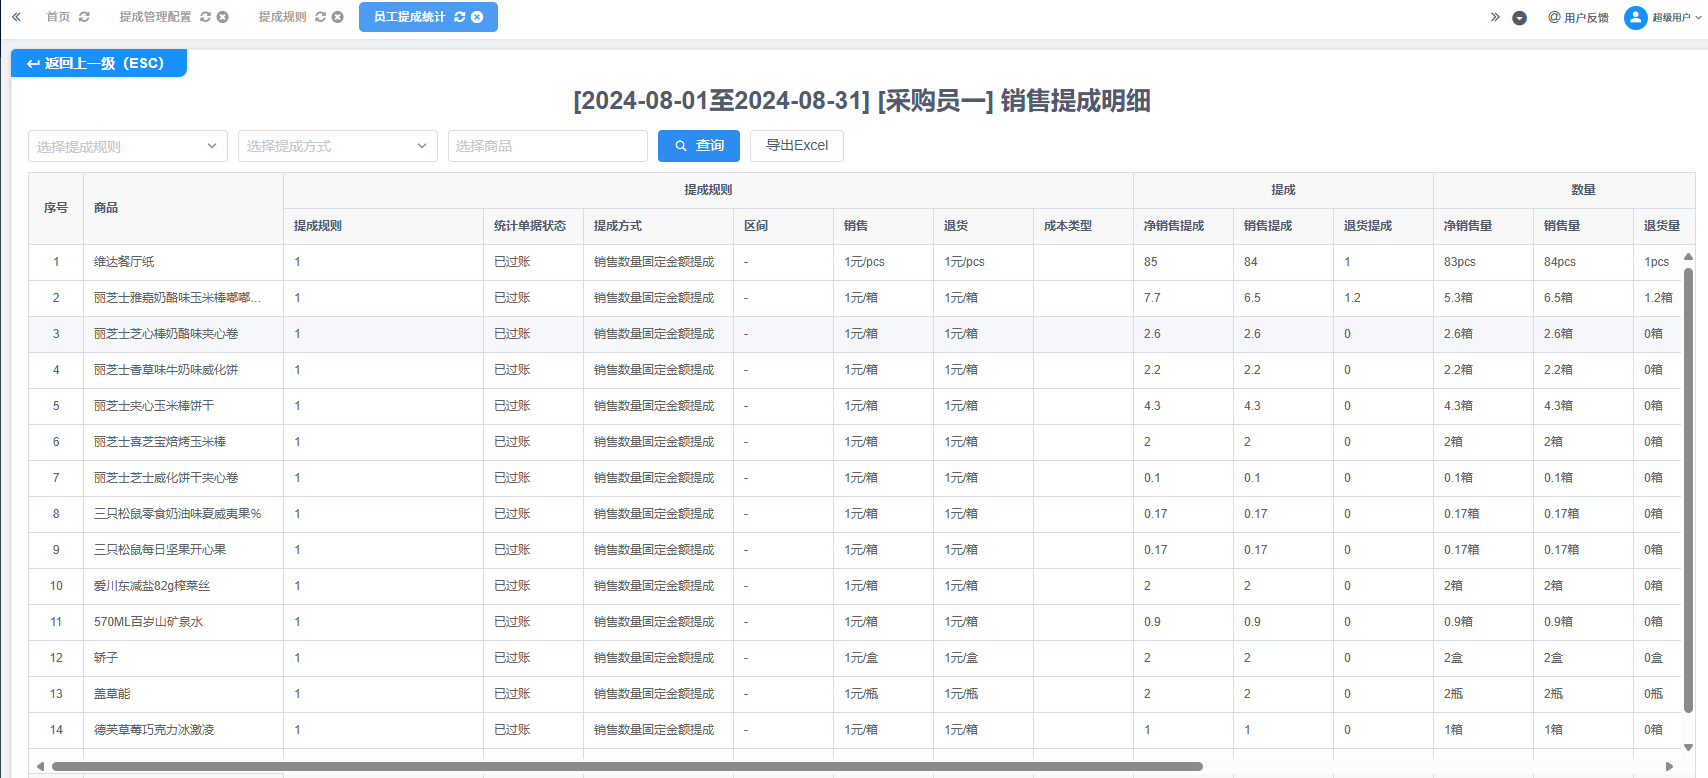1708x778 pixels.
Task: Select the 丽芝士香草味牛奶味威化饼 row
Action: tap(855, 370)
